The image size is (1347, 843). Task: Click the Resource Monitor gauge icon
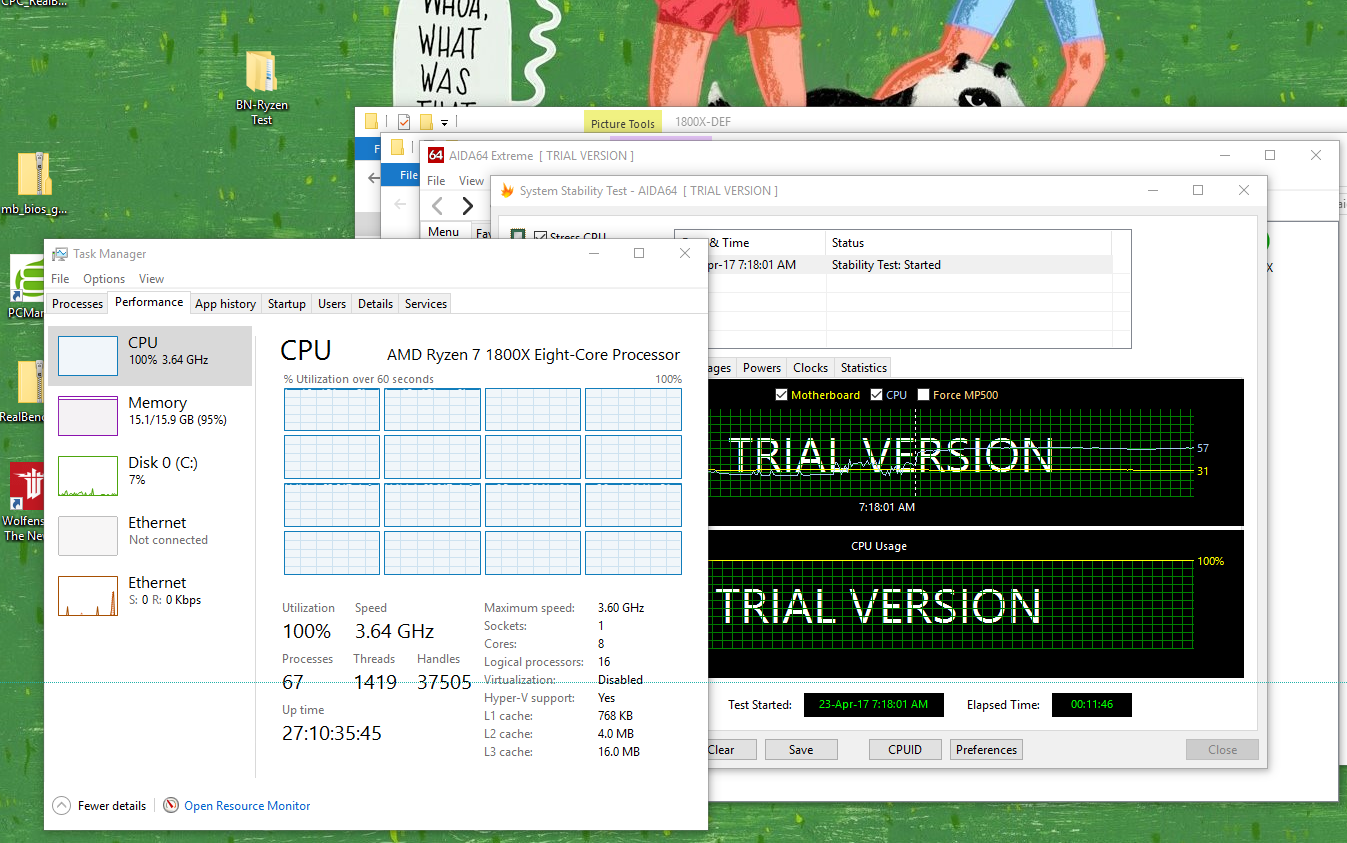click(171, 805)
